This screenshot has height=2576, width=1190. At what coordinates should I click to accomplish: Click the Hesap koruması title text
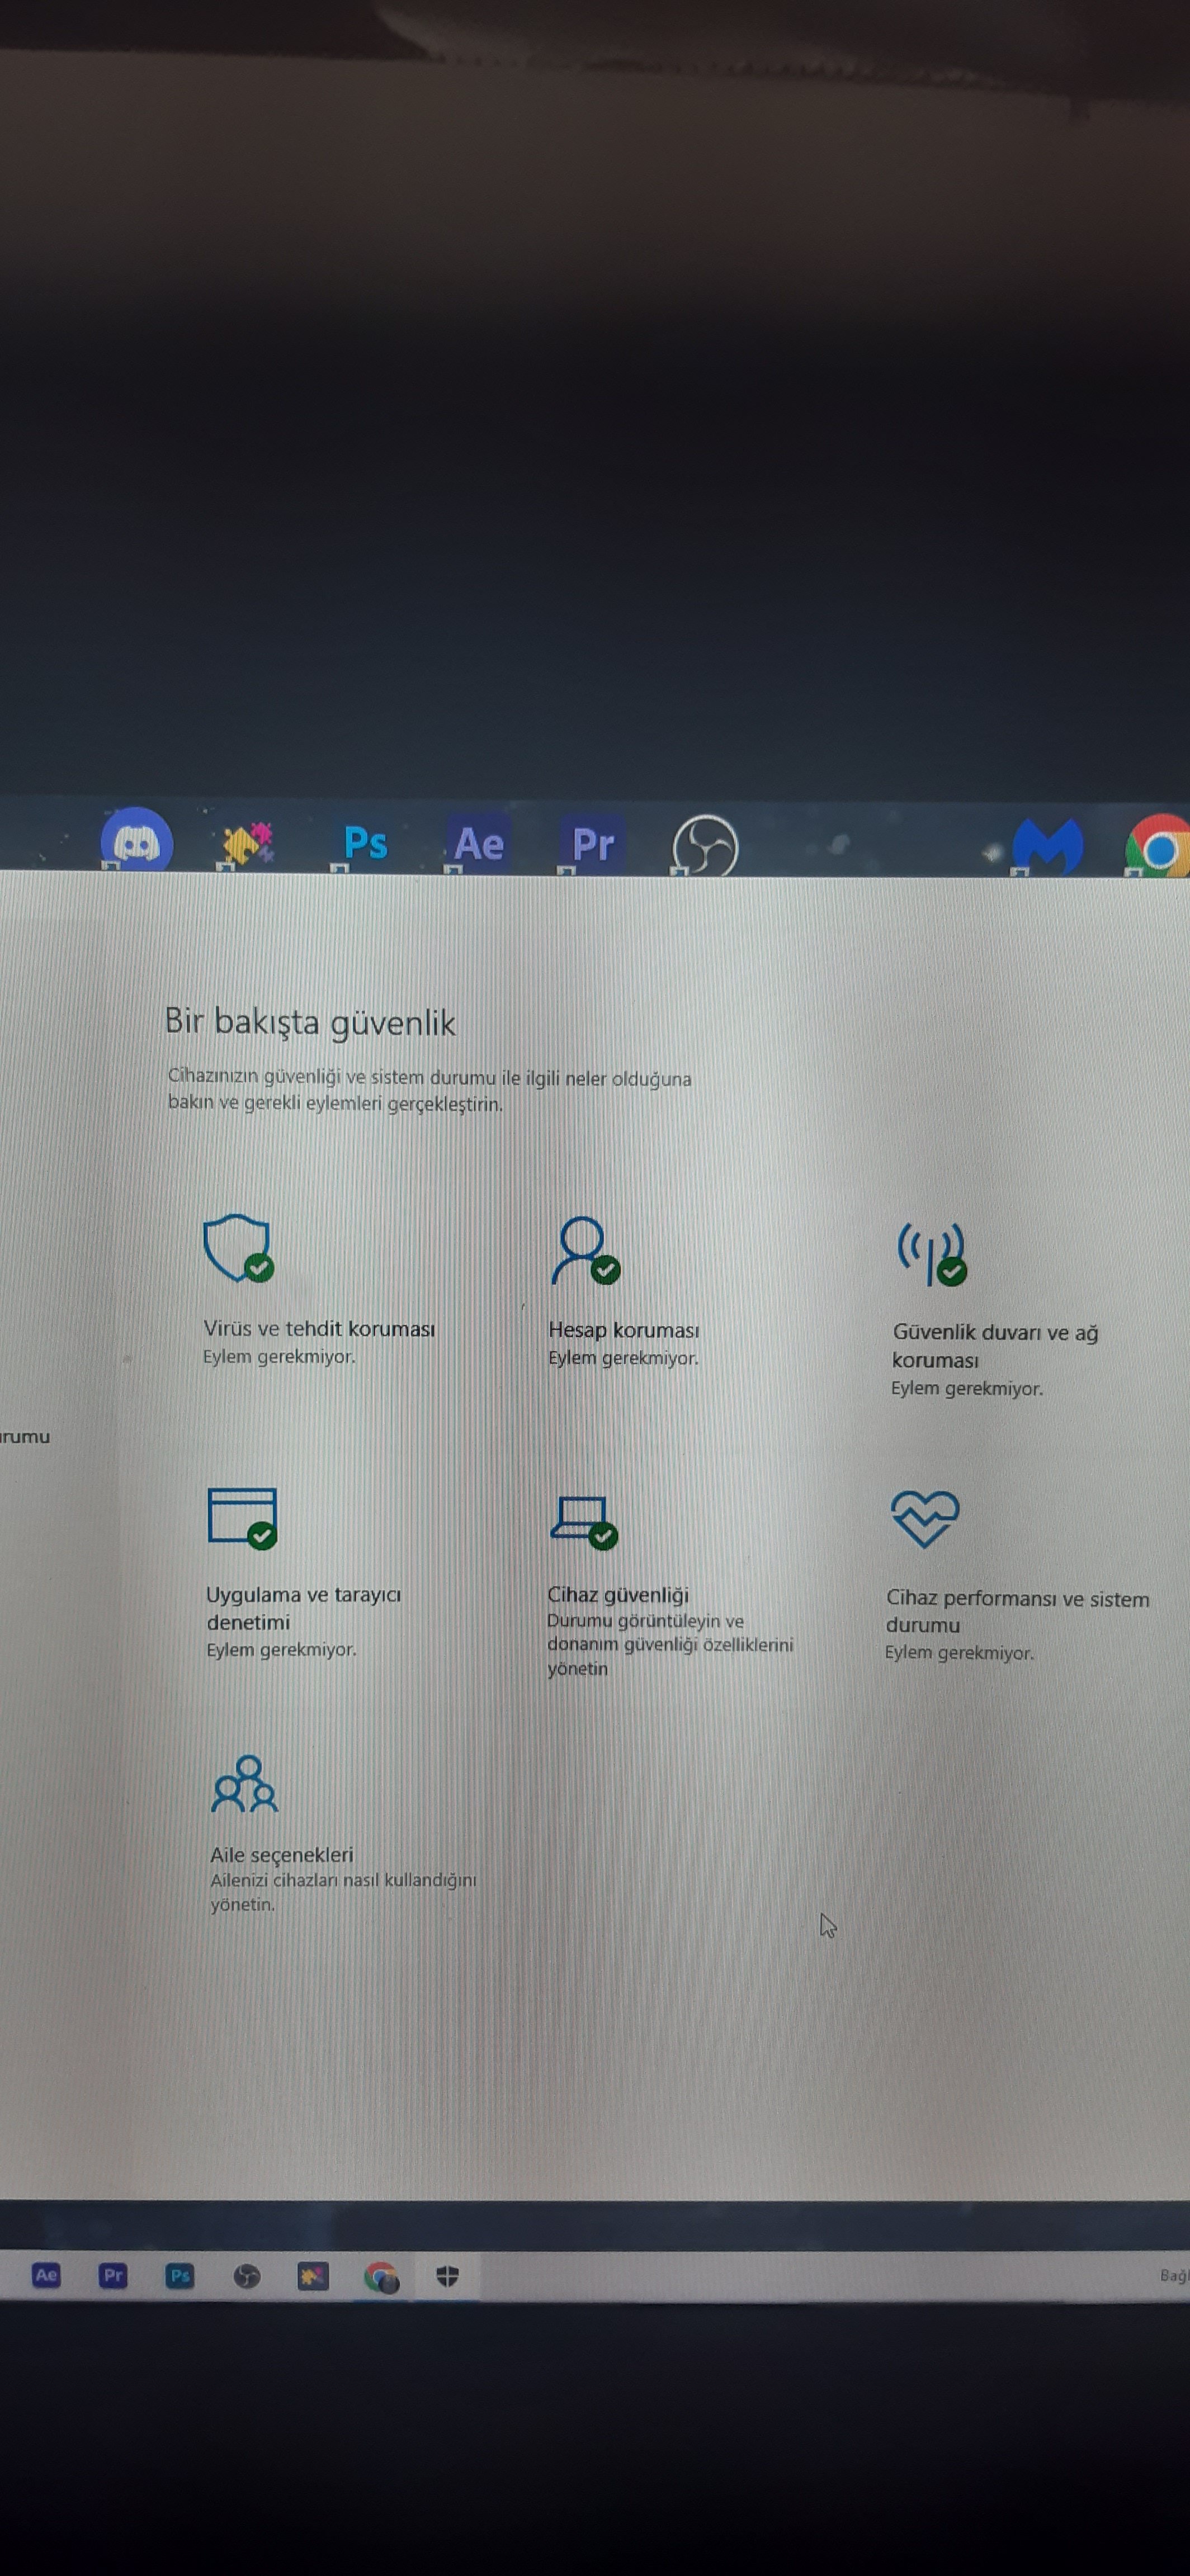(x=623, y=1330)
